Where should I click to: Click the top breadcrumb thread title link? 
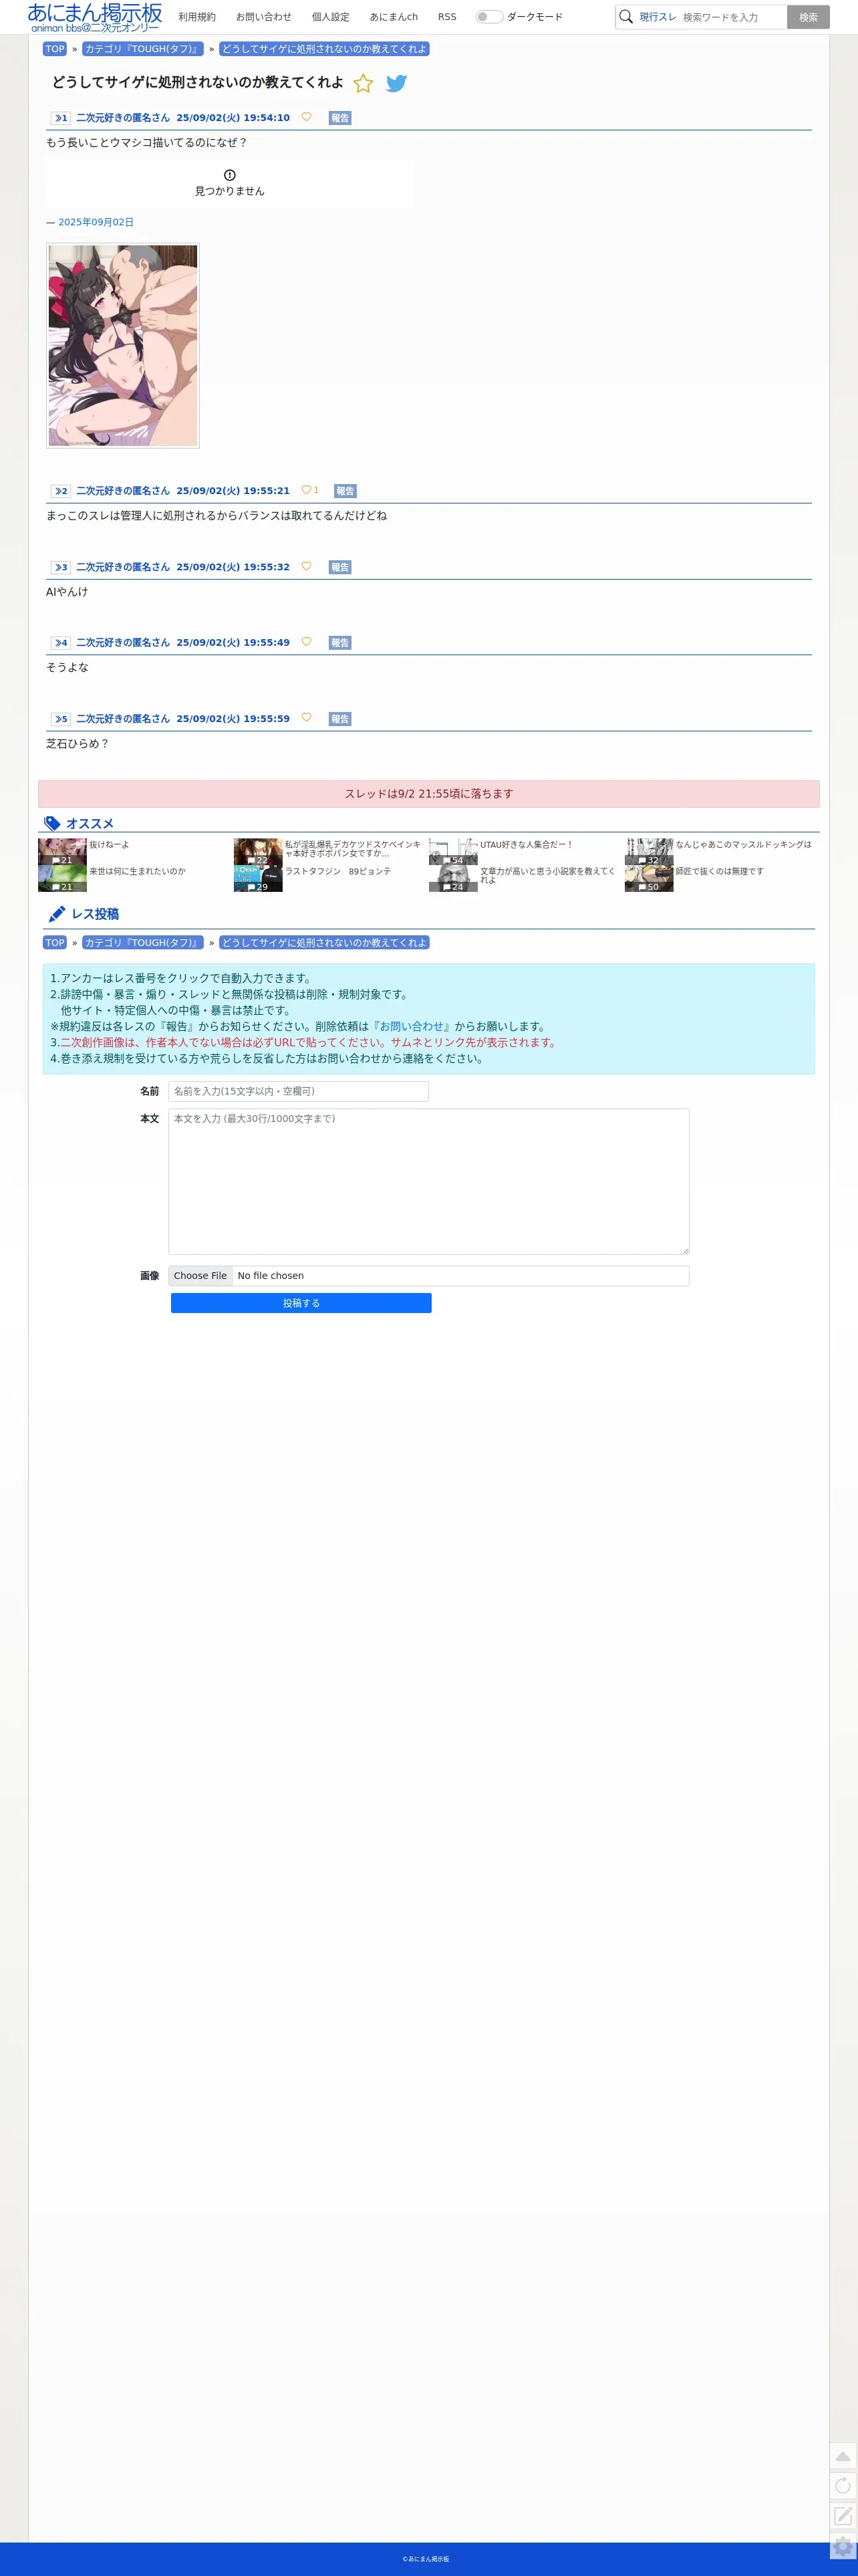pos(324,49)
